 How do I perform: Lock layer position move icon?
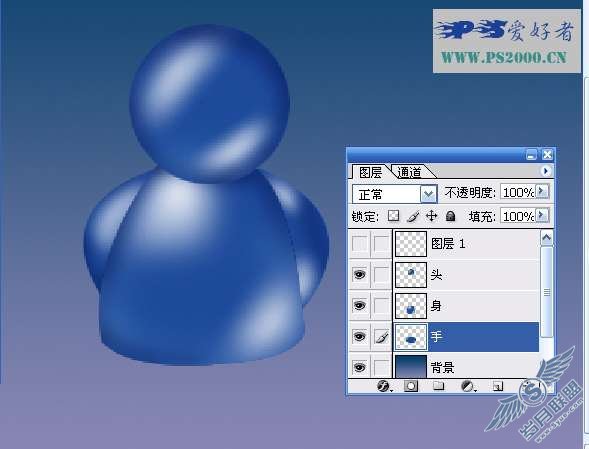(432, 216)
